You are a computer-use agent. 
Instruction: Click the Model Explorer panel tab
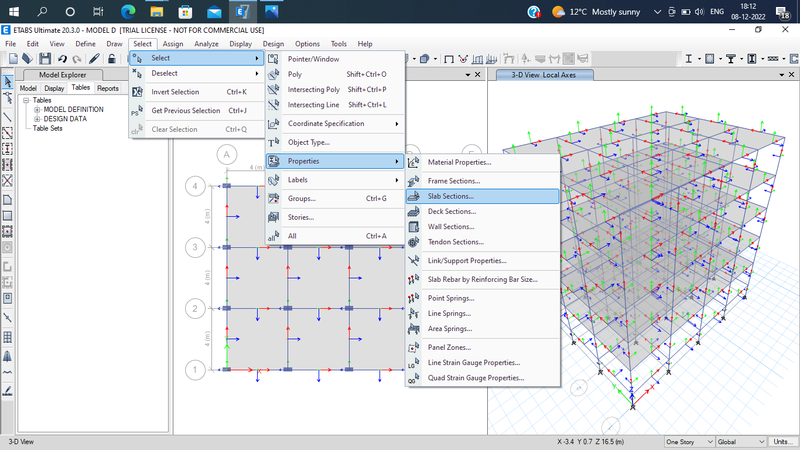point(62,75)
